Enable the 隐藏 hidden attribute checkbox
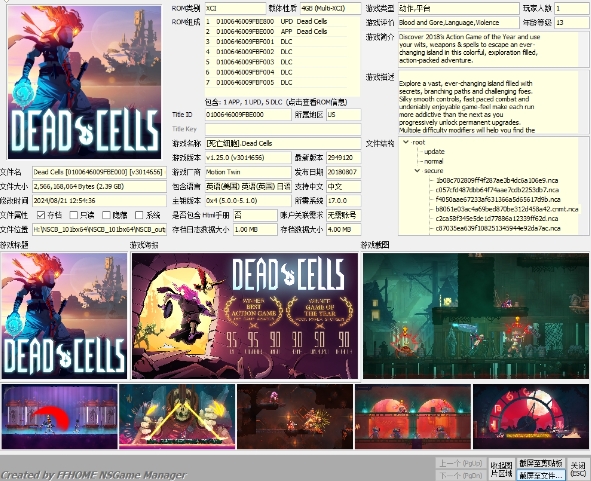The height and width of the screenshot is (481, 591). (106, 215)
